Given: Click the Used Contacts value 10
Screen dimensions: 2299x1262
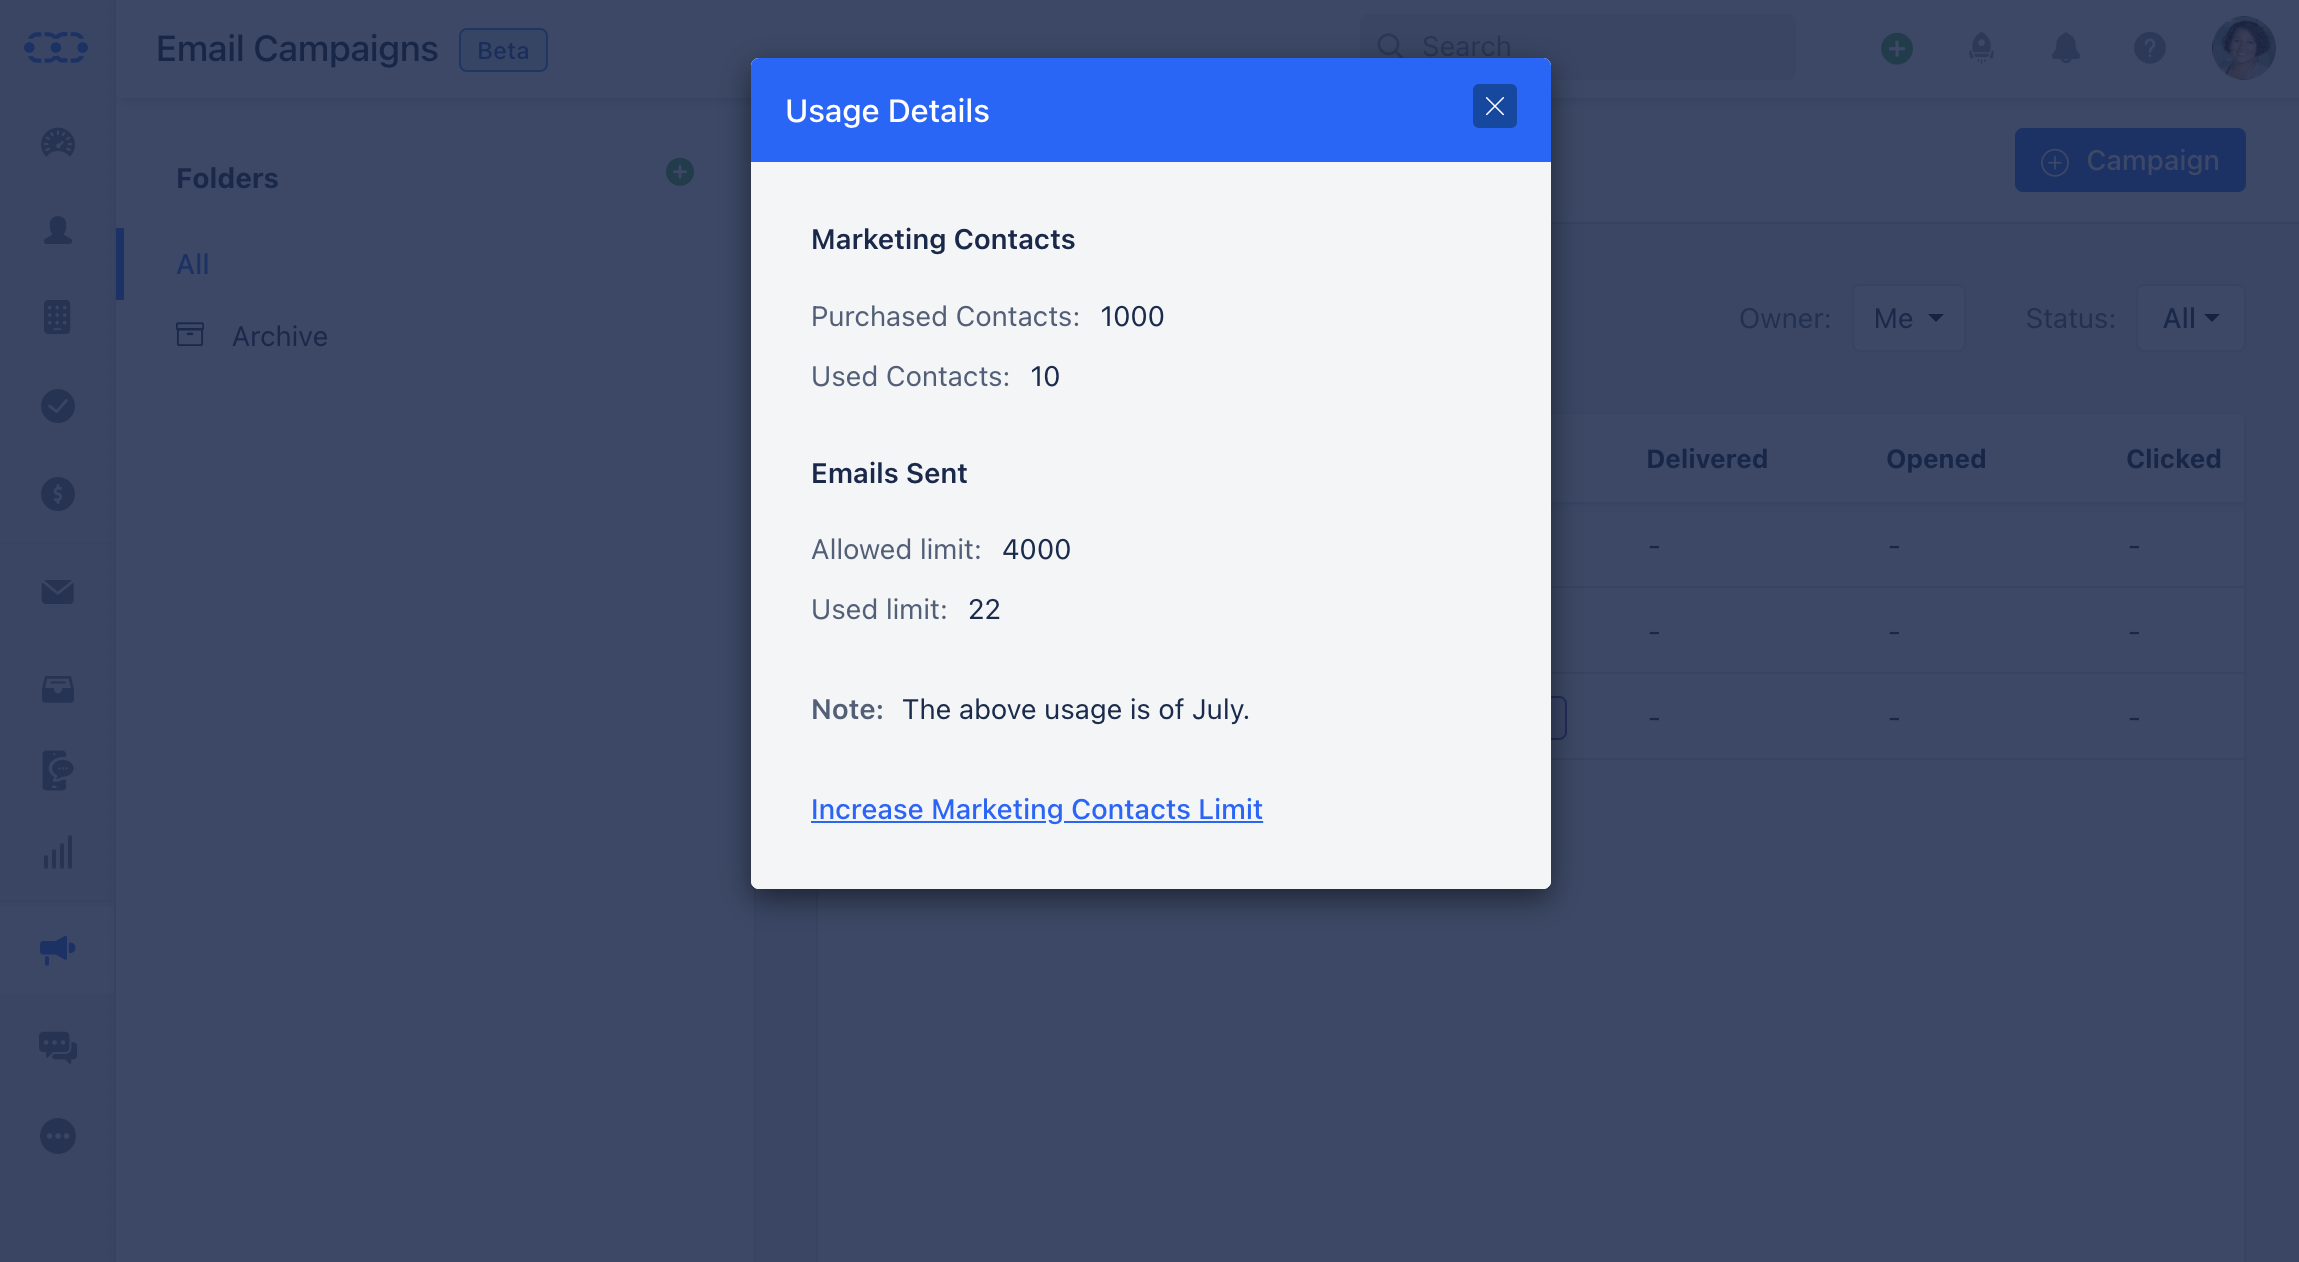Looking at the screenshot, I should click(1045, 376).
